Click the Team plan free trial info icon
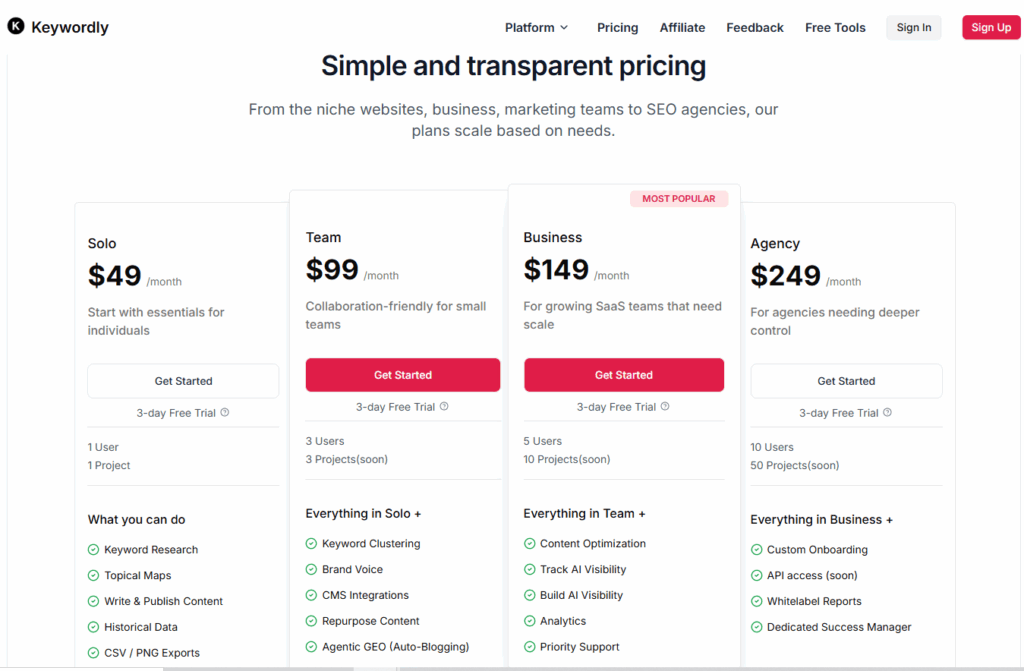The image size is (1024, 671). click(x=444, y=406)
